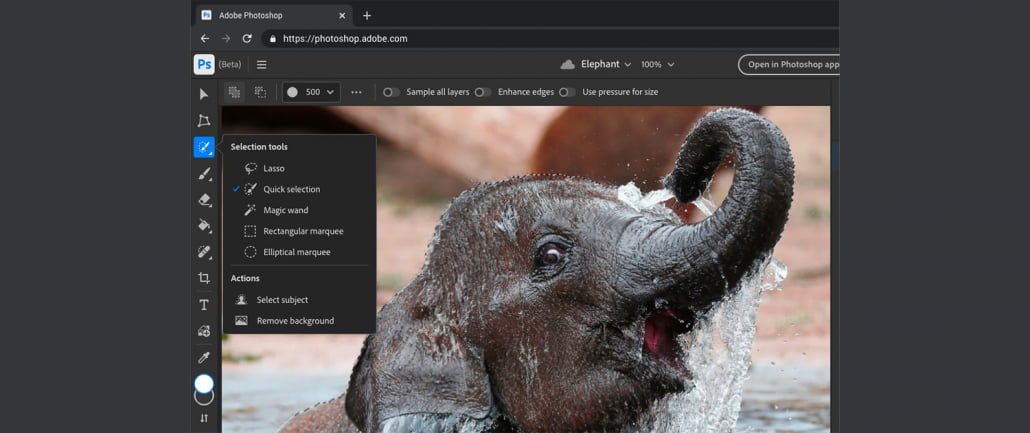Viewport: 1030px width, 433px height.
Task: Choose Rectangular marquee tool
Action: click(300, 231)
